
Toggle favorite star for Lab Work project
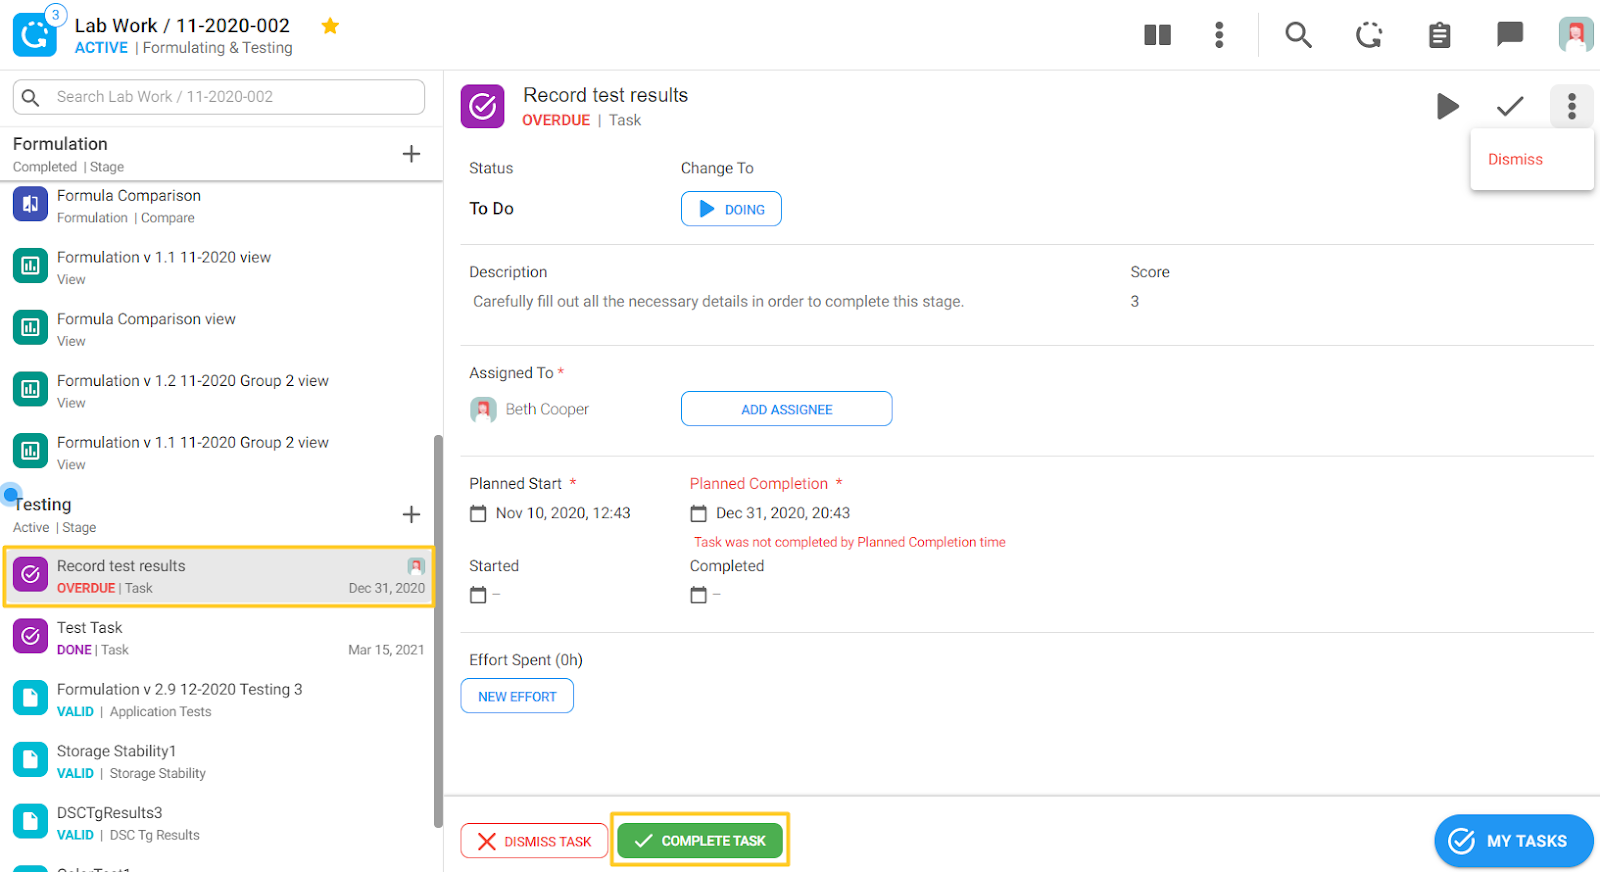coord(330,26)
